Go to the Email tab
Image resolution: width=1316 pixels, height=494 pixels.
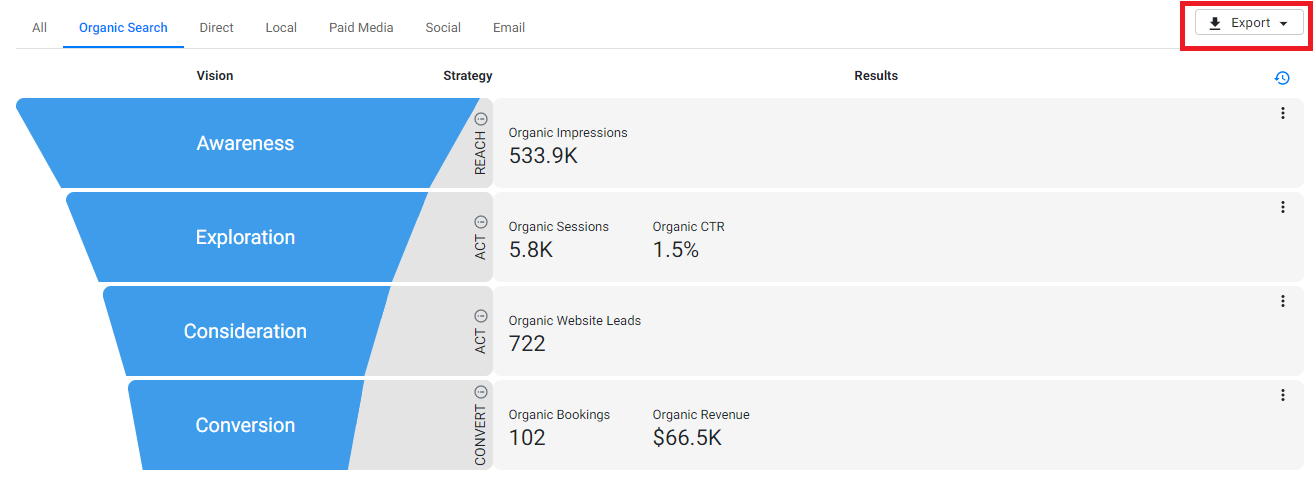509,27
